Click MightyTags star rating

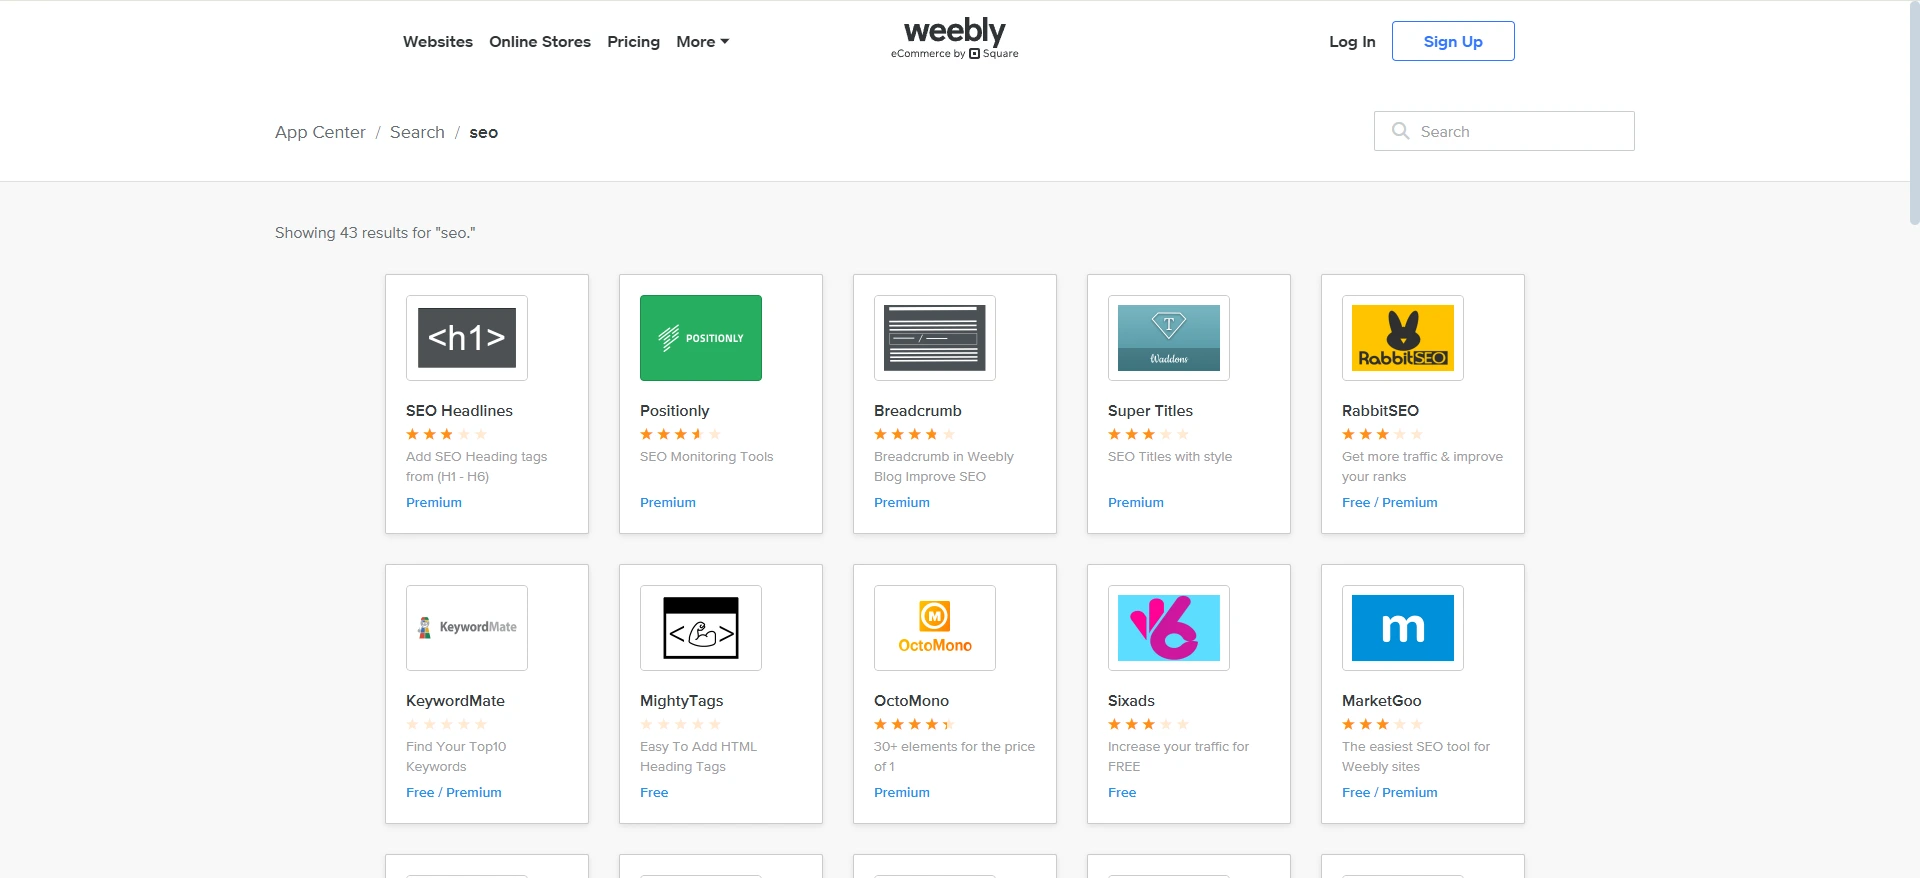click(680, 724)
